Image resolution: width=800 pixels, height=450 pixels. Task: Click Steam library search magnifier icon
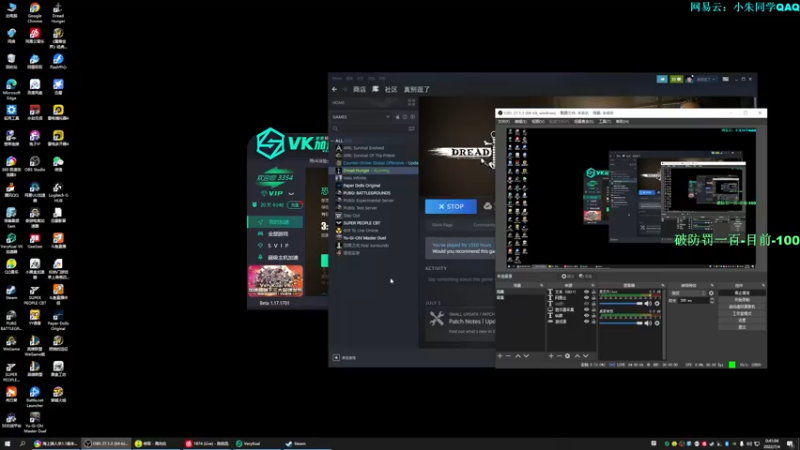[336, 129]
